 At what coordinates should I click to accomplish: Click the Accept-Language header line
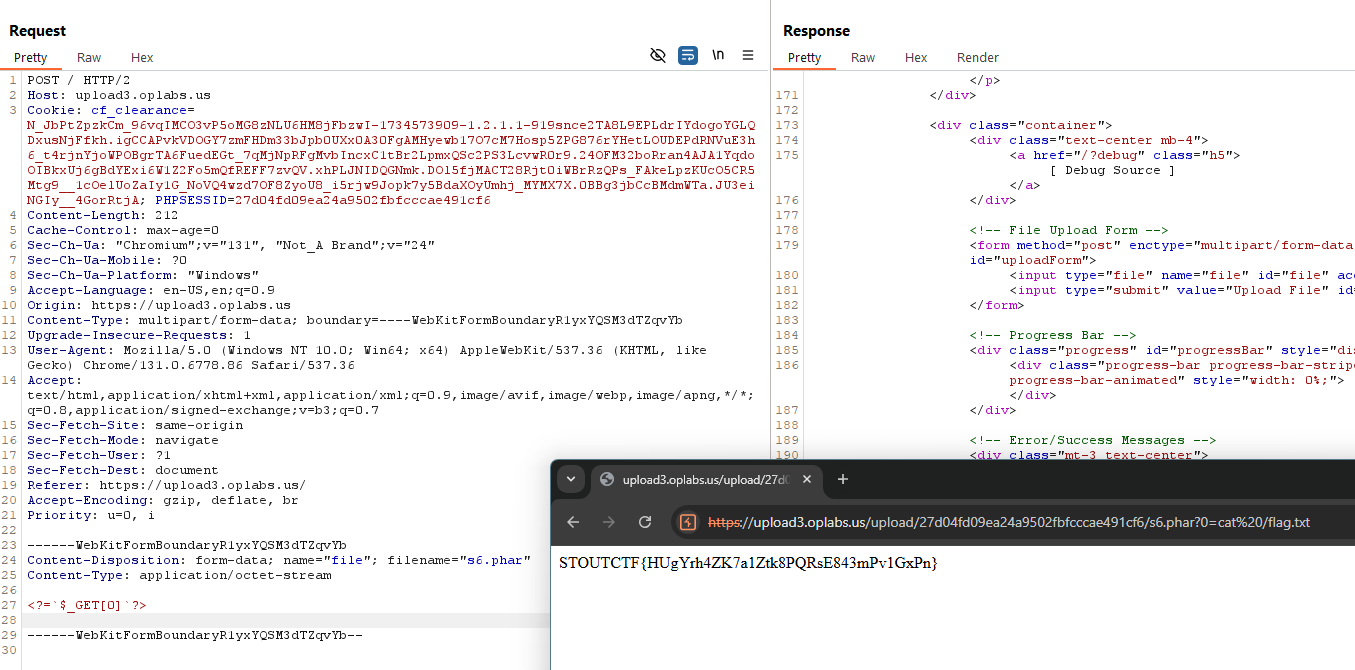click(x=151, y=290)
